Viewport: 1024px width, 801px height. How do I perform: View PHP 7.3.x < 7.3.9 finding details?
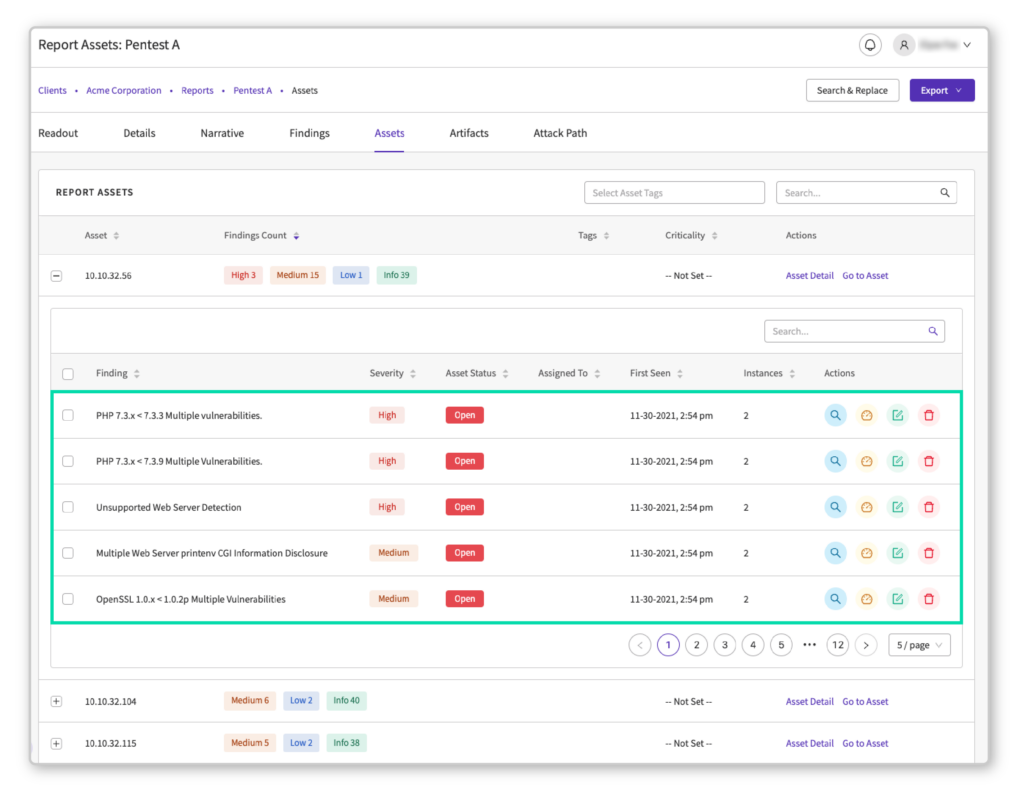[835, 461]
